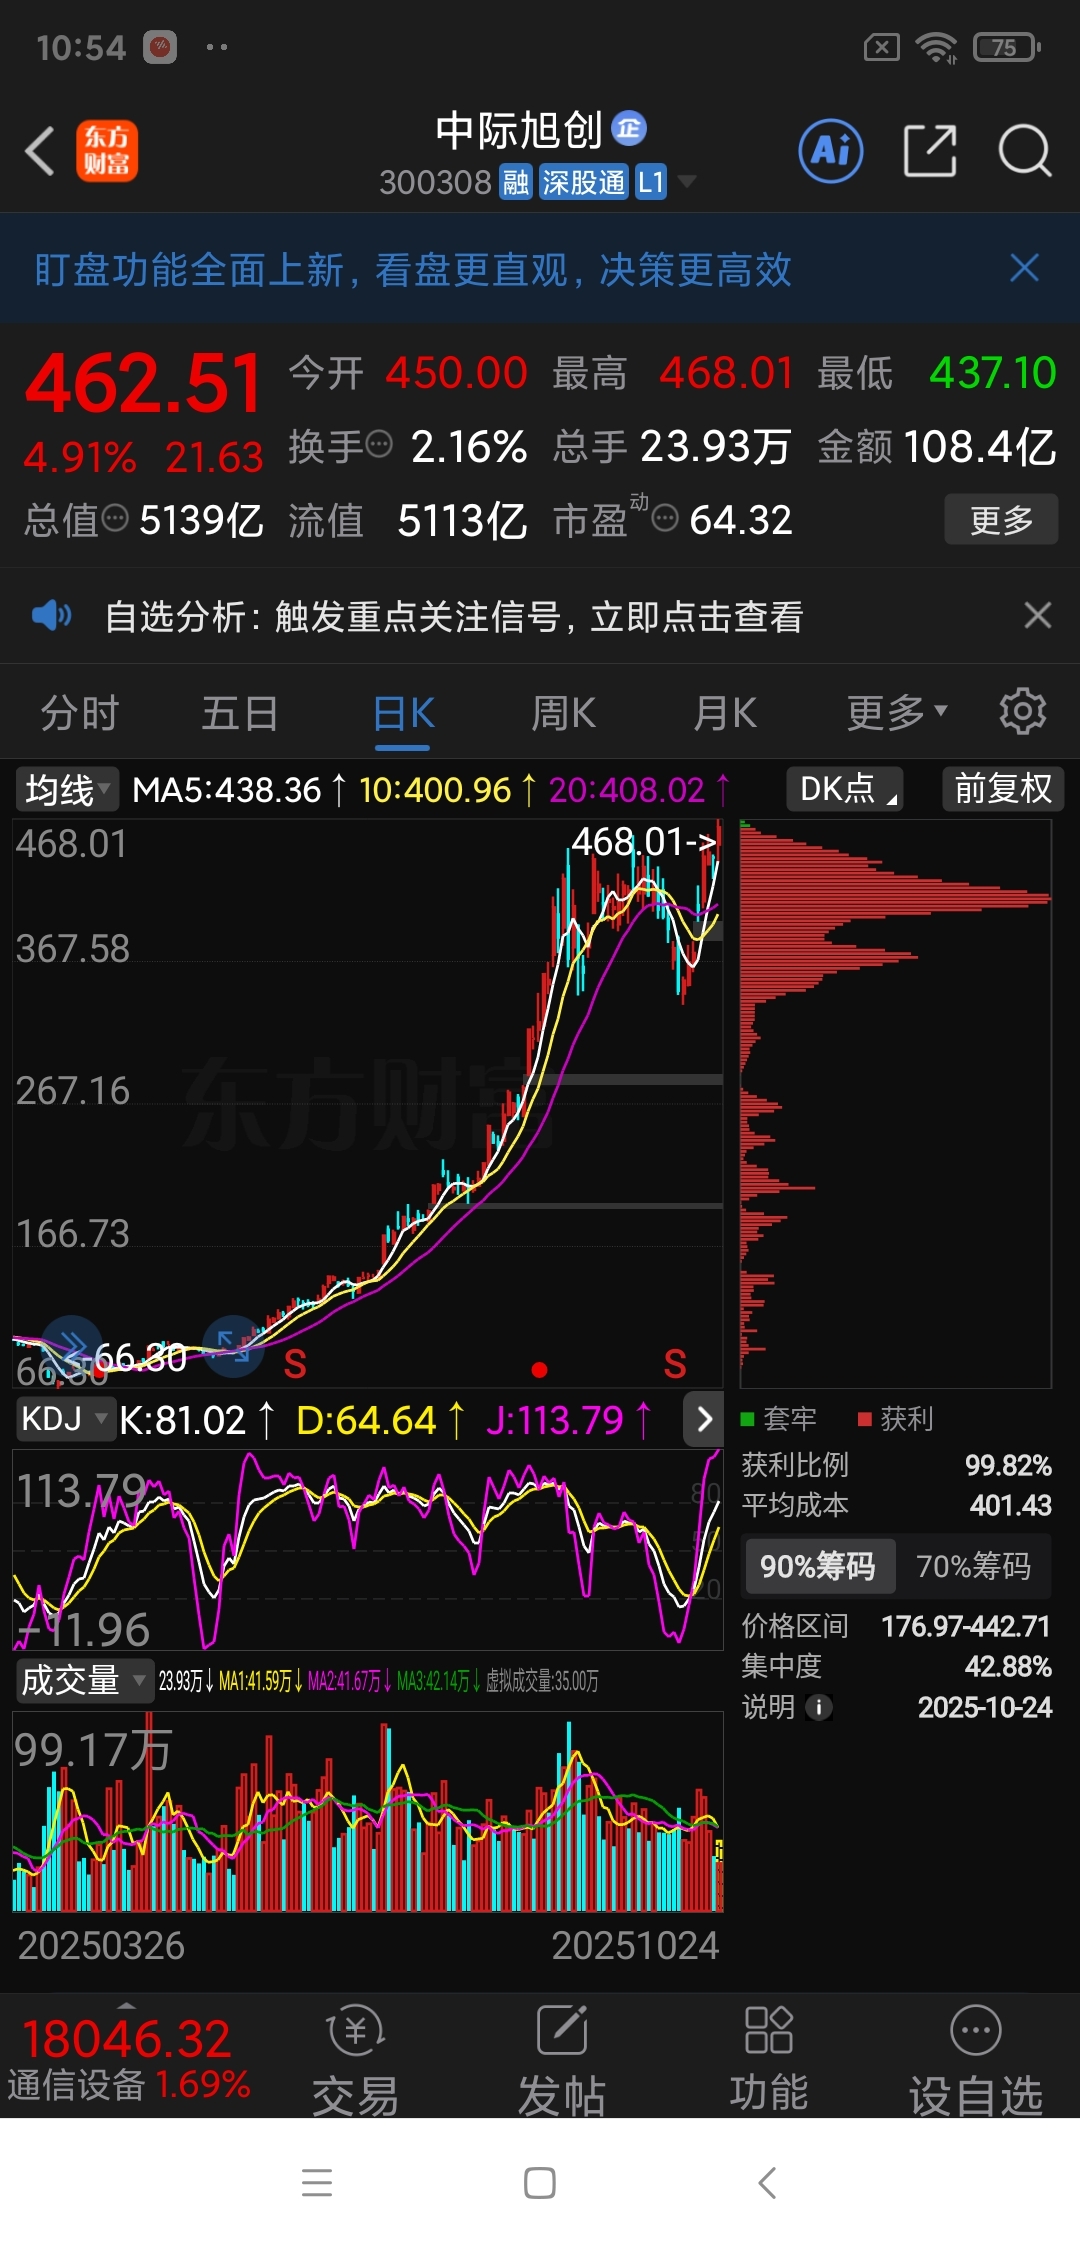The height and width of the screenshot is (2248, 1080).
Task: Tap the 套牢 green legend swatch
Action: [747, 1419]
